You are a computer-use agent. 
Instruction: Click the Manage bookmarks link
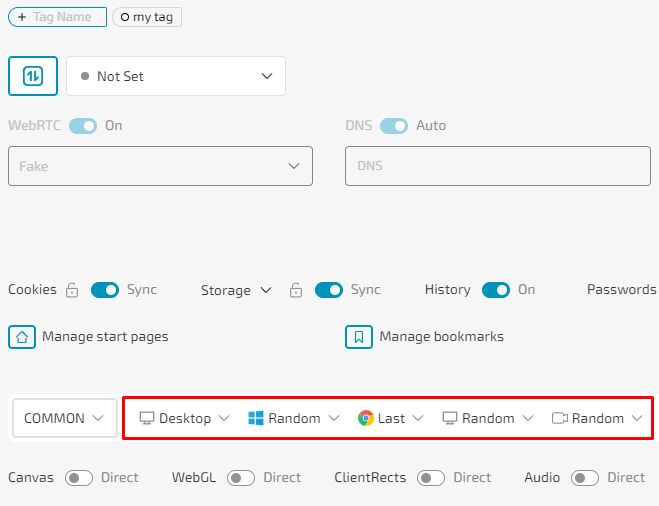click(x=442, y=337)
